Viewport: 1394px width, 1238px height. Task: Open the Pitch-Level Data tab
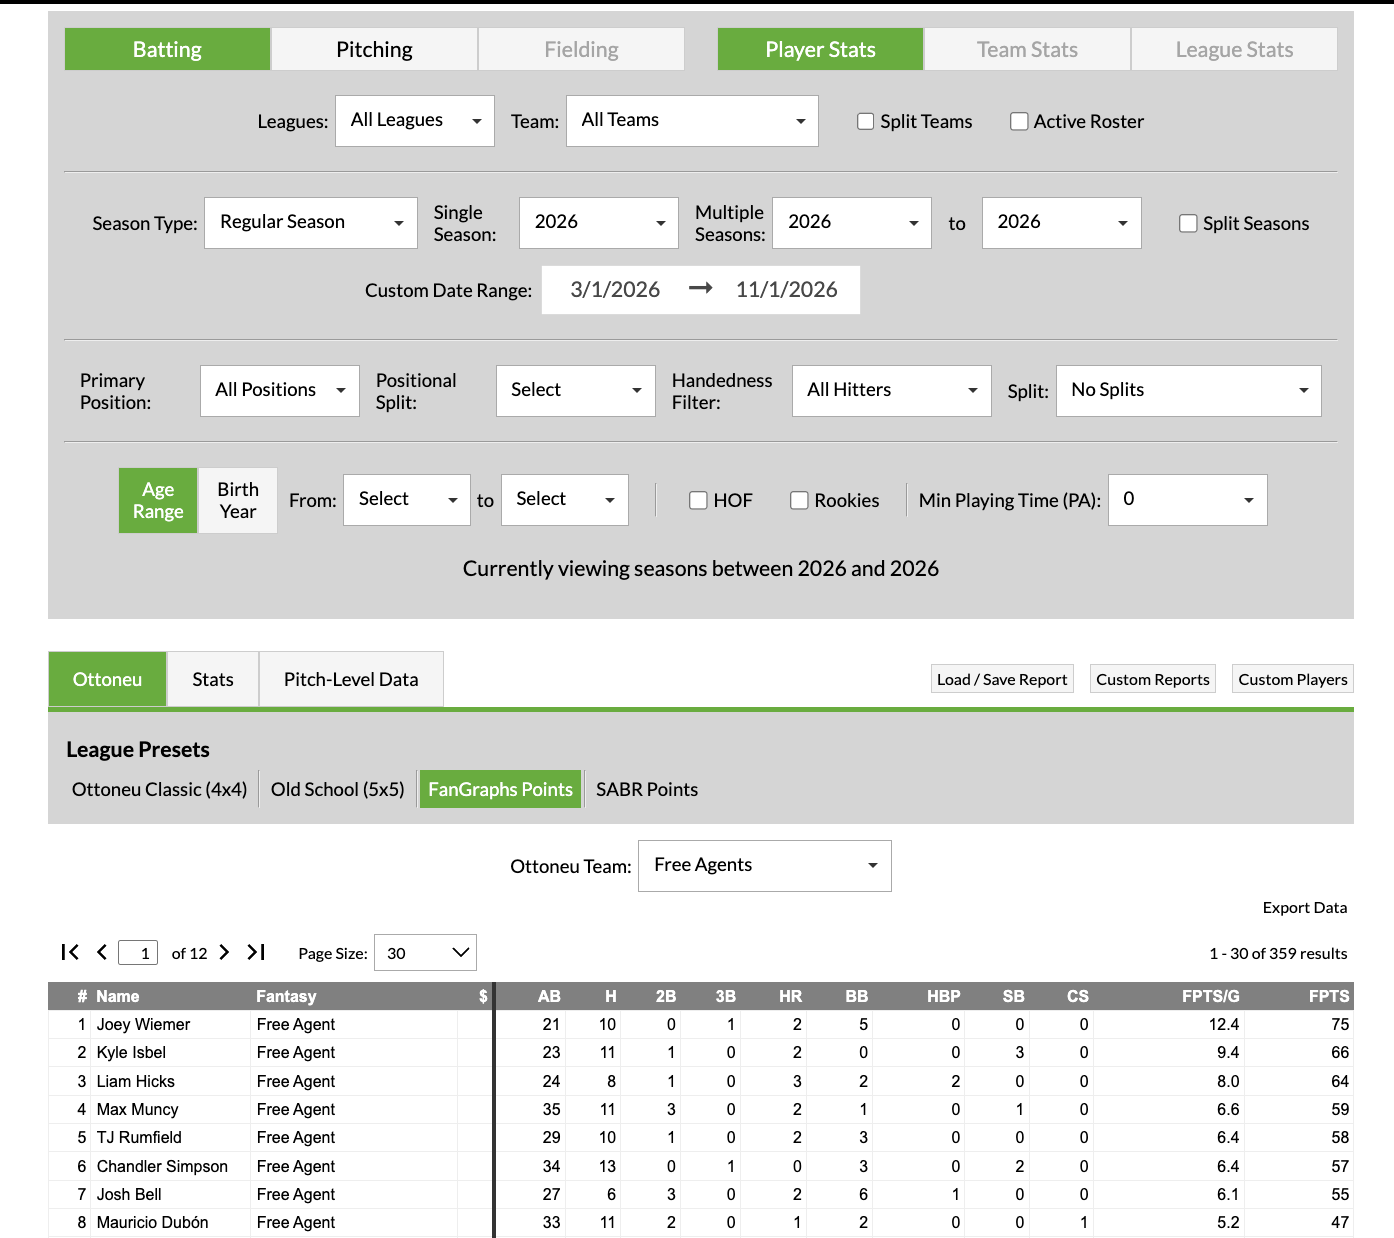click(x=351, y=679)
